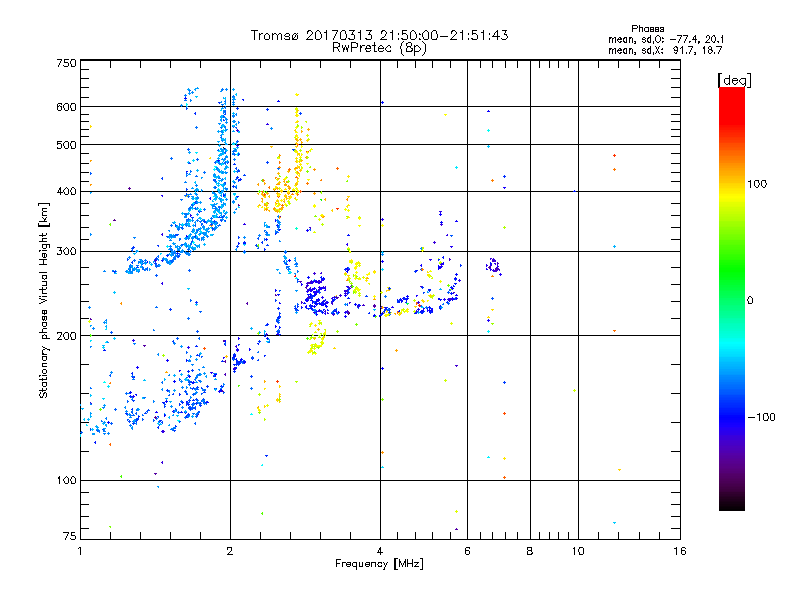The image size is (800, 600).
Task: Select the "mean, sd,O: -77.4, 20.1" line
Action: 666,39
